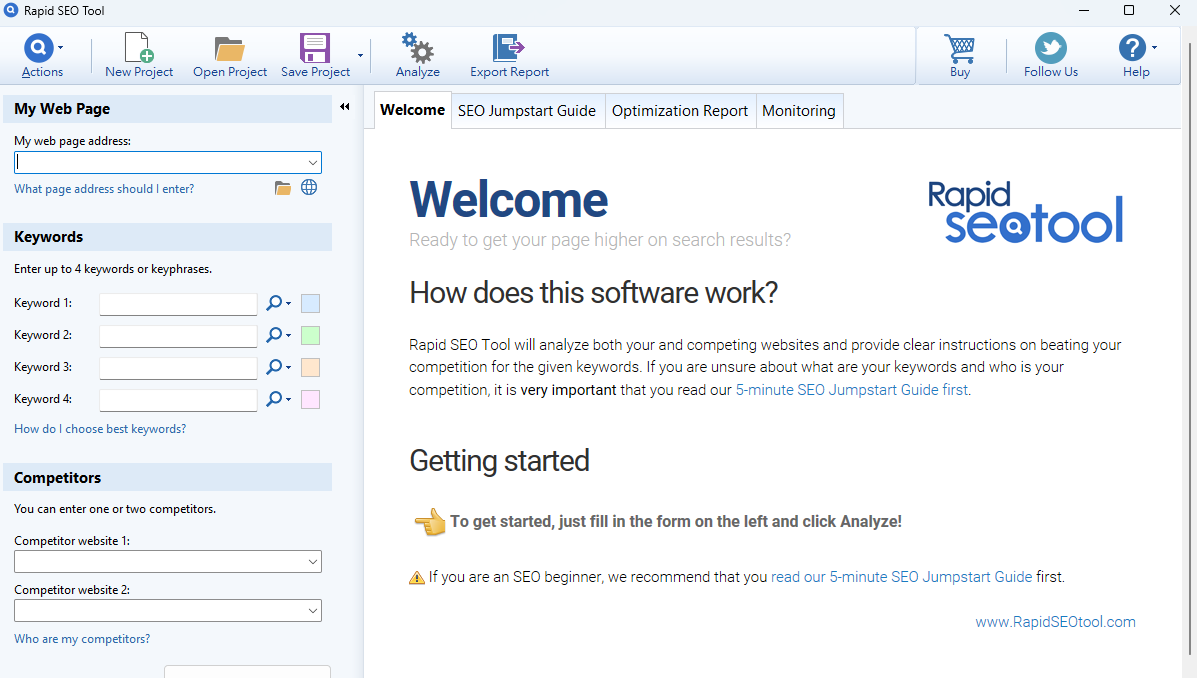Image resolution: width=1197 pixels, height=678 pixels.
Task: Click the Keyword 3 input field
Action: [178, 368]
